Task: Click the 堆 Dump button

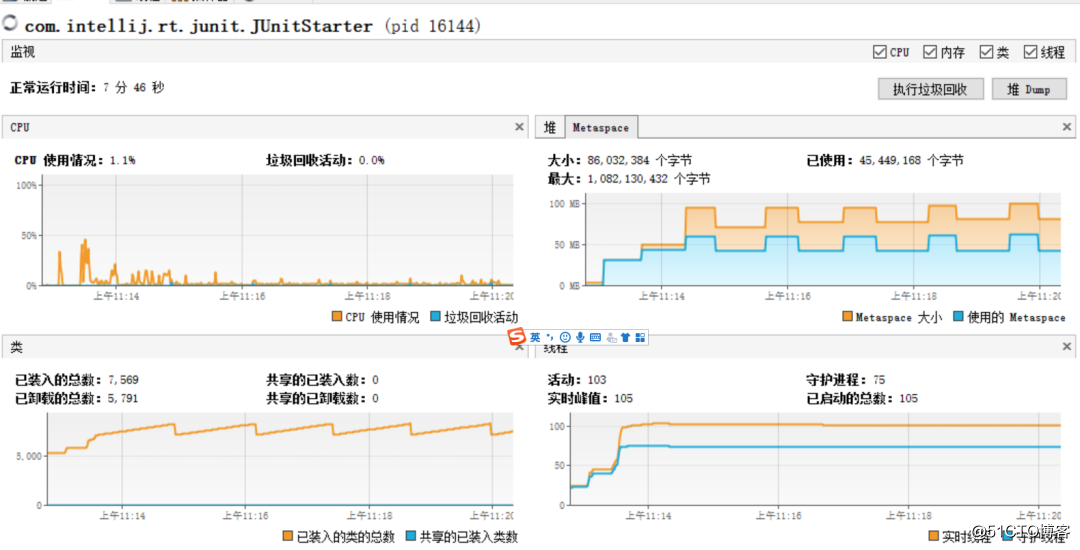Action: 1029,89
